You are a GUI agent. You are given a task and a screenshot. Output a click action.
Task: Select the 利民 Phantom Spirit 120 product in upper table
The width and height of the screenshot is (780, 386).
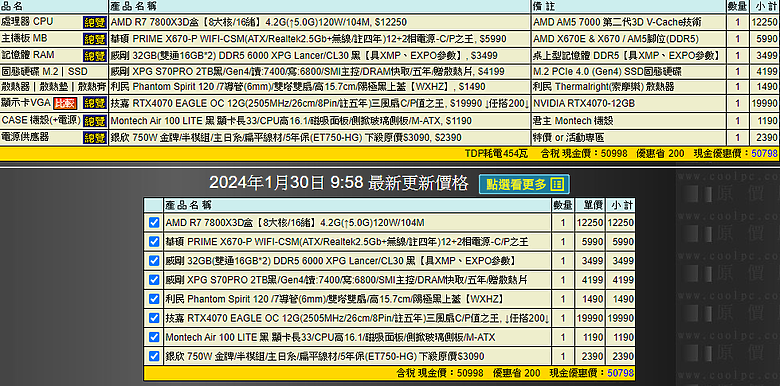click(x=298, y=87)
